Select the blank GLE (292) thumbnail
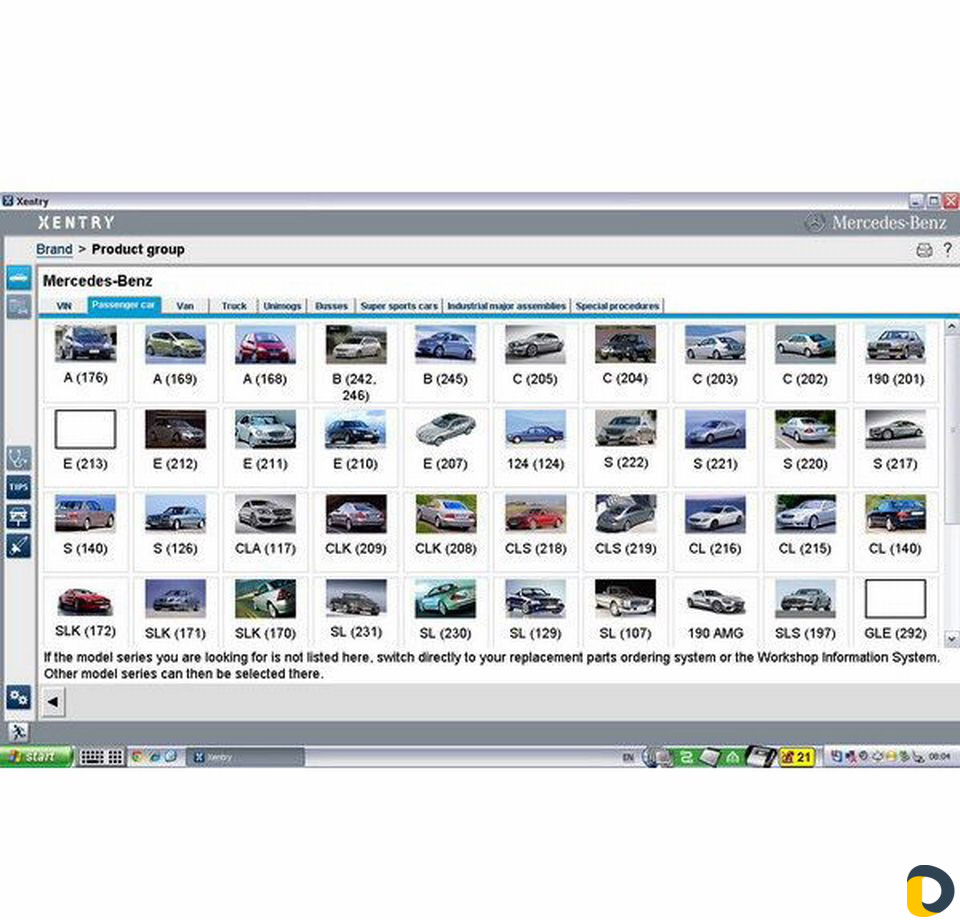The width and height of the screenshot is (960, 920). click(895, 599)
